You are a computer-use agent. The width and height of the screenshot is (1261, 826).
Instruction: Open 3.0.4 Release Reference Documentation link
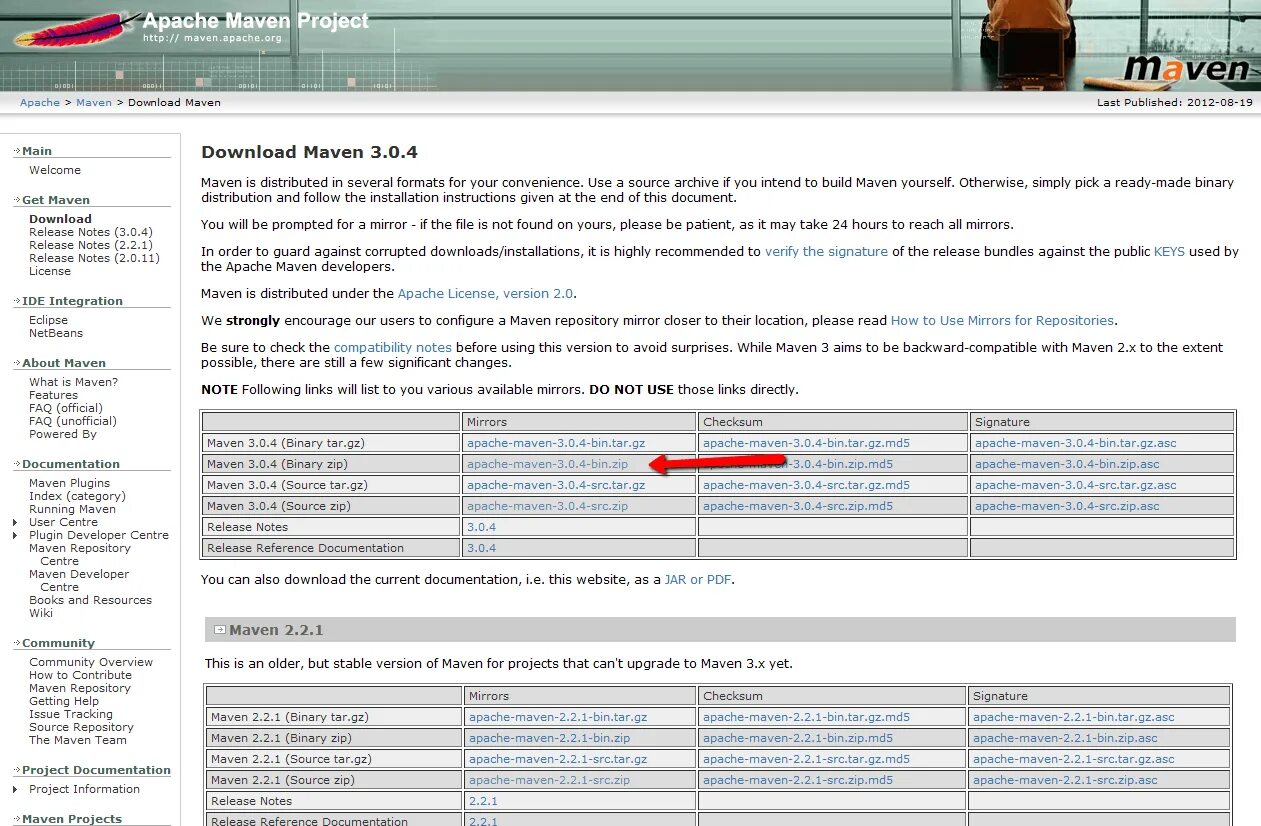click(481, 548)
